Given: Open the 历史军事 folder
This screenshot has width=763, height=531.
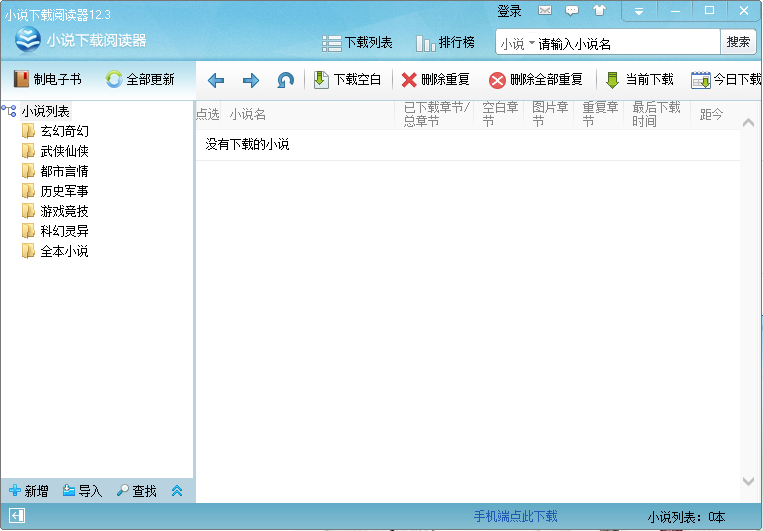Looking at the screenshot, I should click(x=55, y=191).
